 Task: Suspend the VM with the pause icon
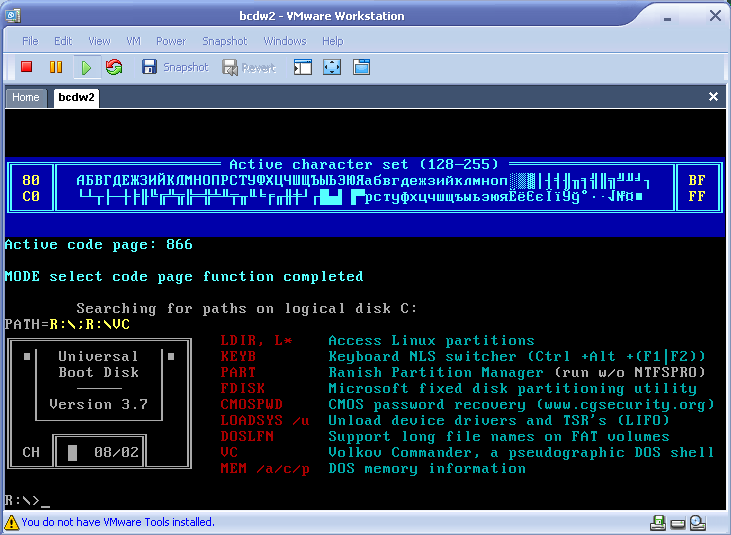pyautogui.click(x=56, y=67)
